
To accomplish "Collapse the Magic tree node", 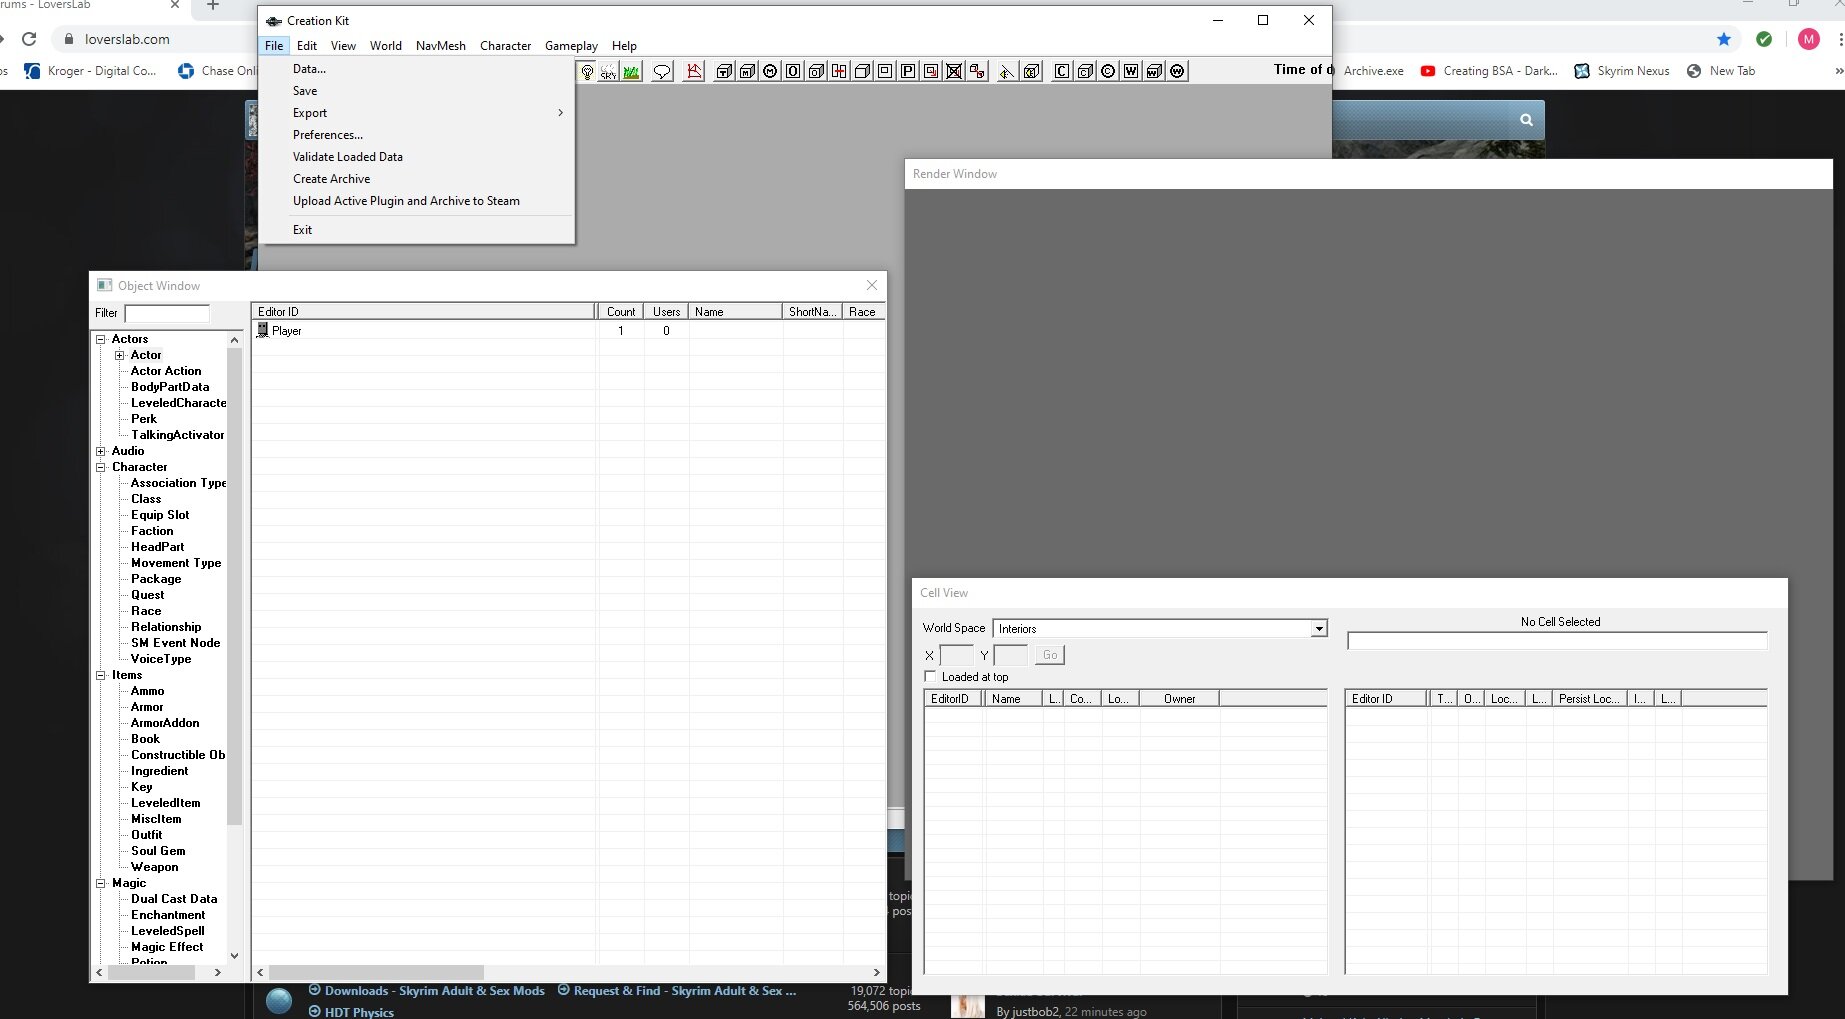I will tap(101, 883).
